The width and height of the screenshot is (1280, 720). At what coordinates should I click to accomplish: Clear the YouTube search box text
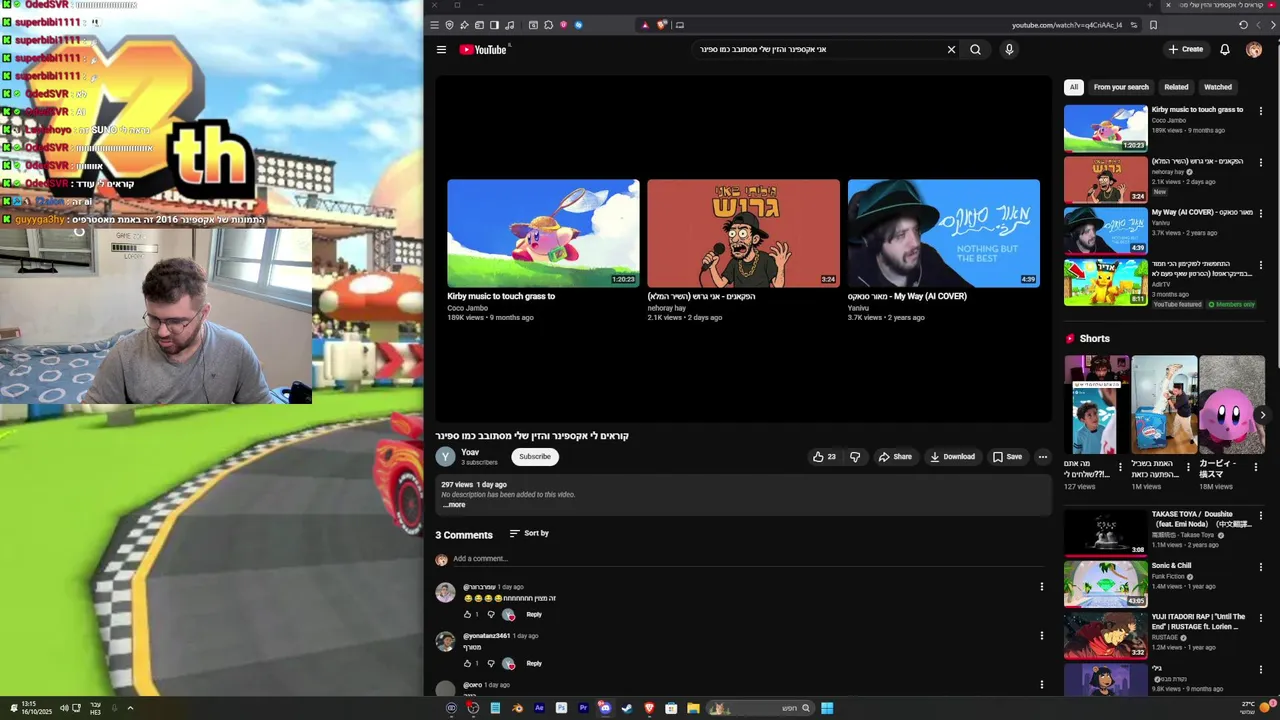point(951,49)
